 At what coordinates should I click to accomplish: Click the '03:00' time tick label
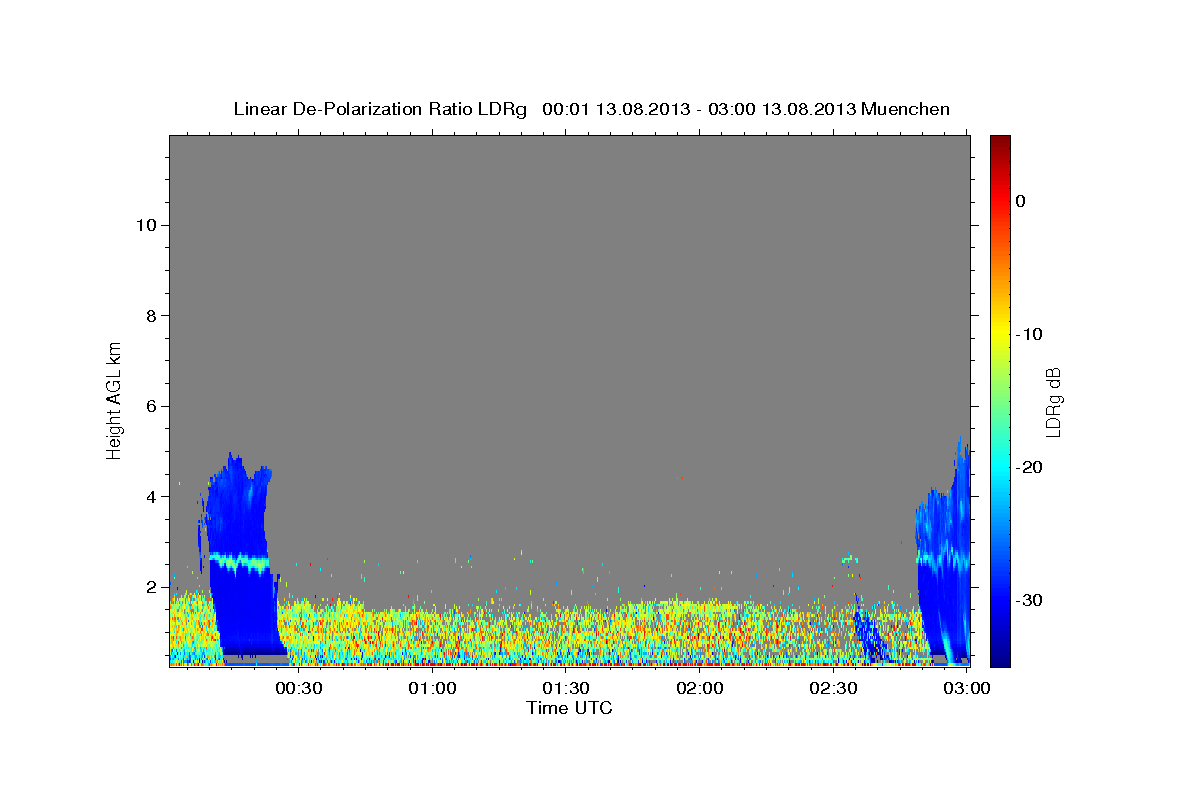[967, 688]
